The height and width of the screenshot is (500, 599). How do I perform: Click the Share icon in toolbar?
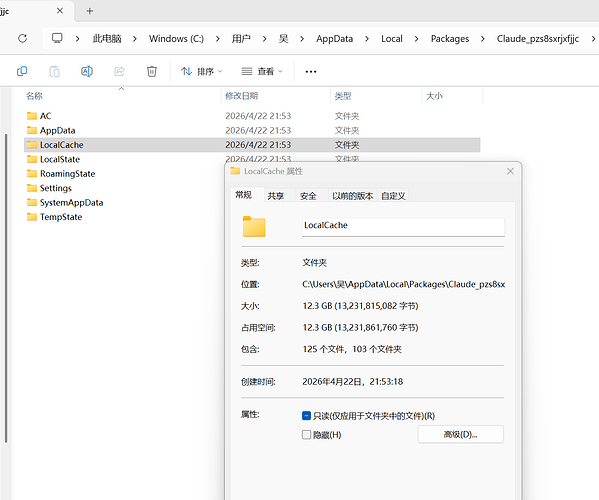tap(119, 71)
